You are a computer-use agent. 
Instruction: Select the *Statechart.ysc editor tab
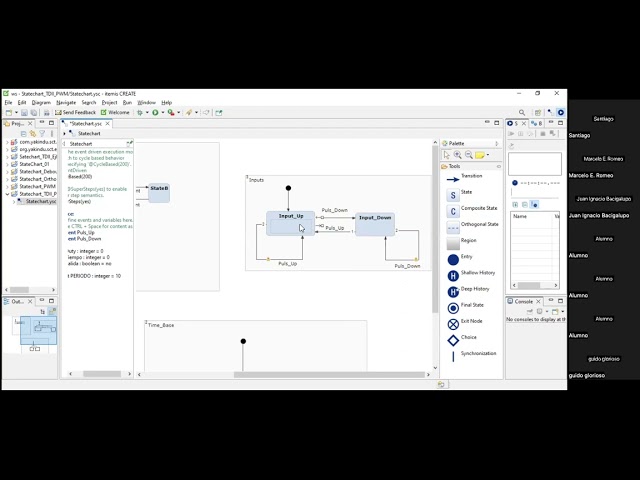pyautogui.click(x=85, y=123)
